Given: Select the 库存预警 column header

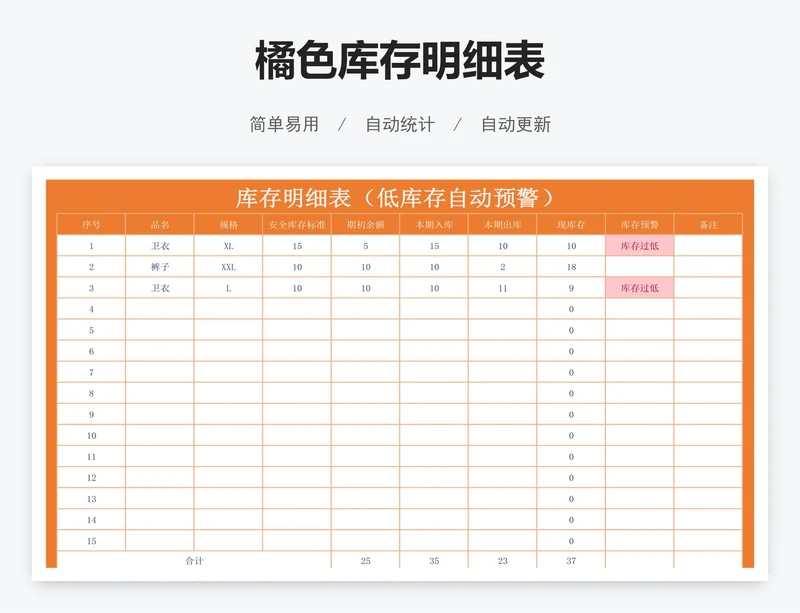Looking at the screenshot, I should (x=640, y=225).
